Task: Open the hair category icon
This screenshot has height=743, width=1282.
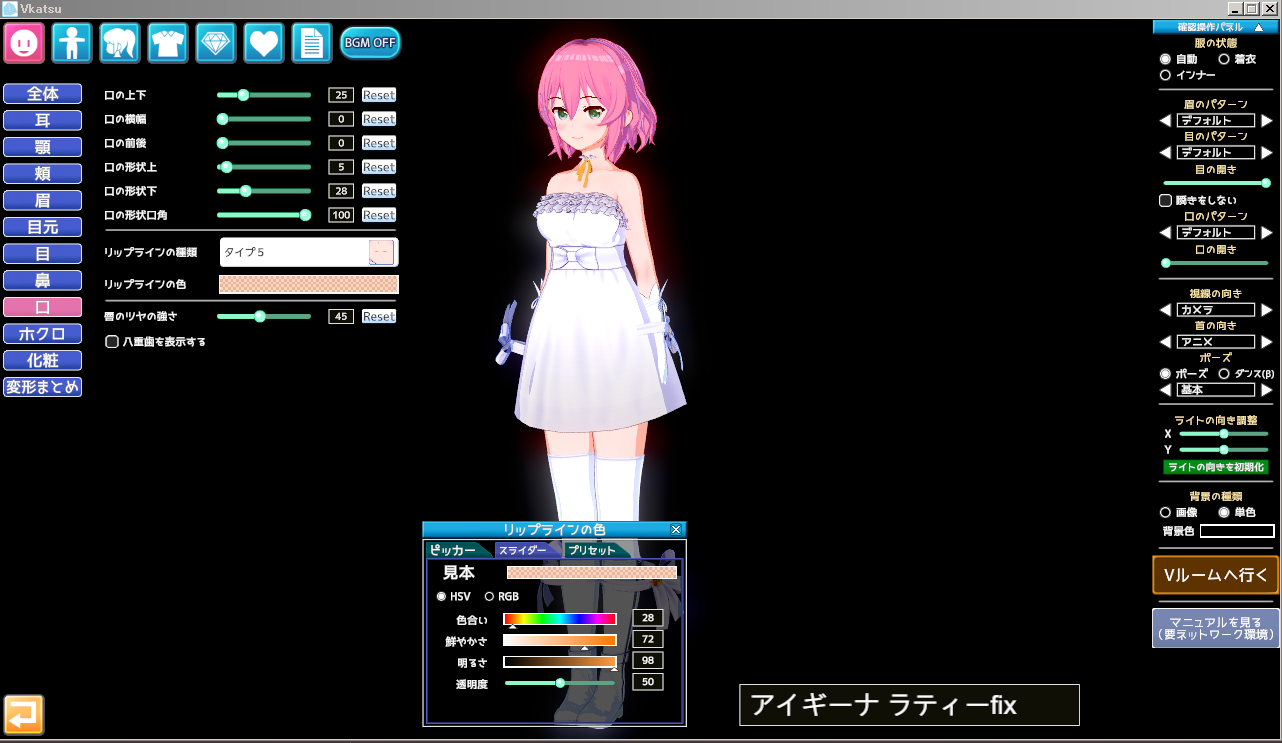Action: click(120, 43)
